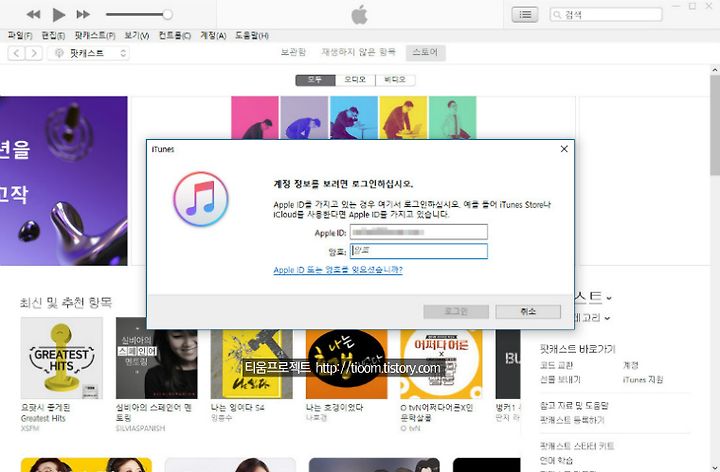Screen dimensions: 720x472
Task: Open the list view icon button
Action: click(525, 15)
